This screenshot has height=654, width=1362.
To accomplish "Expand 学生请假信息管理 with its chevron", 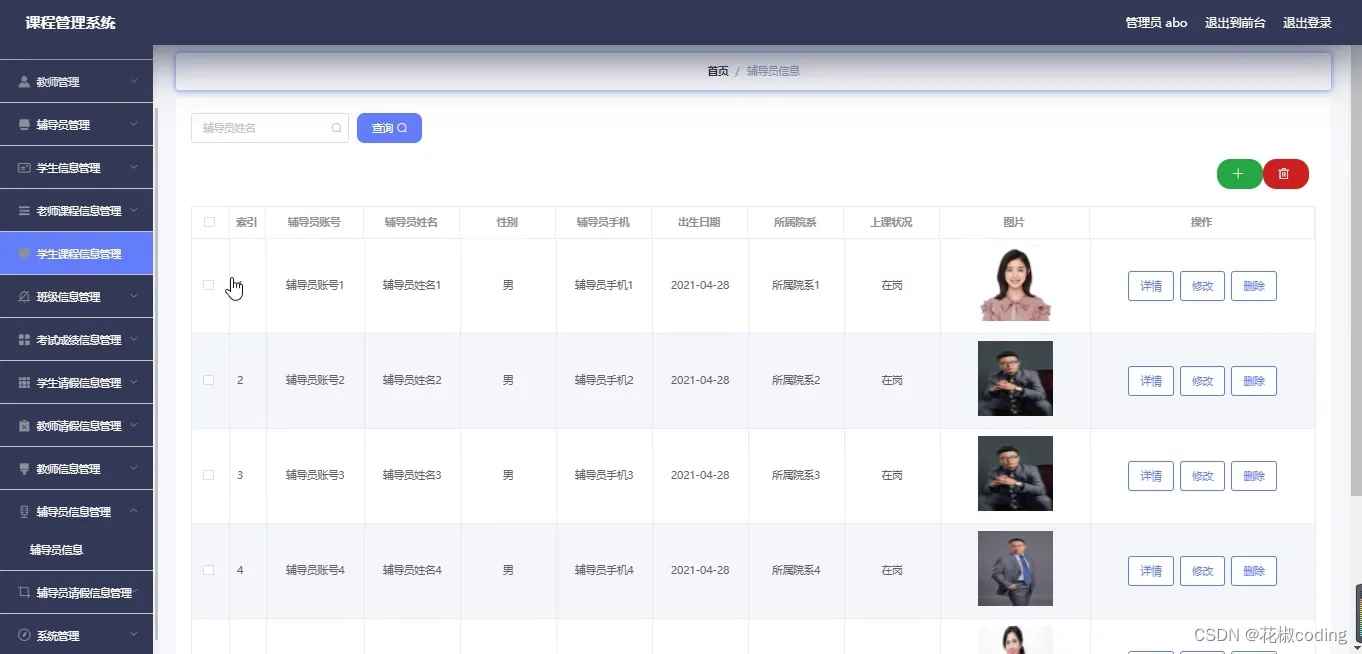I will [x=134, y=383].
